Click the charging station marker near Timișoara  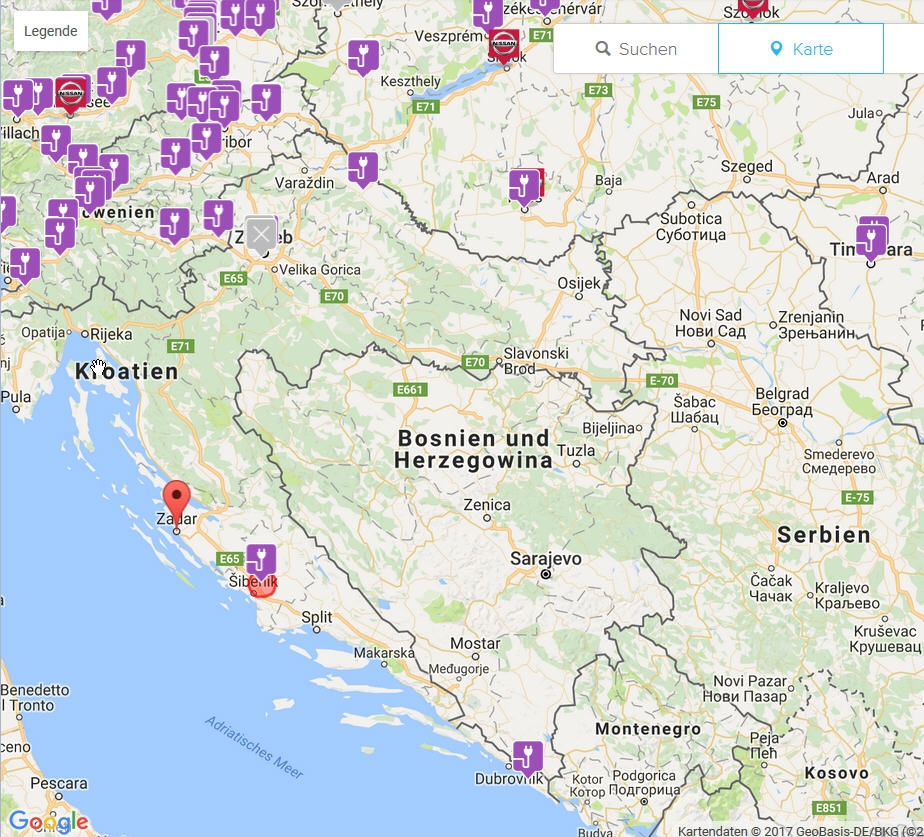(x=871, y=240)
